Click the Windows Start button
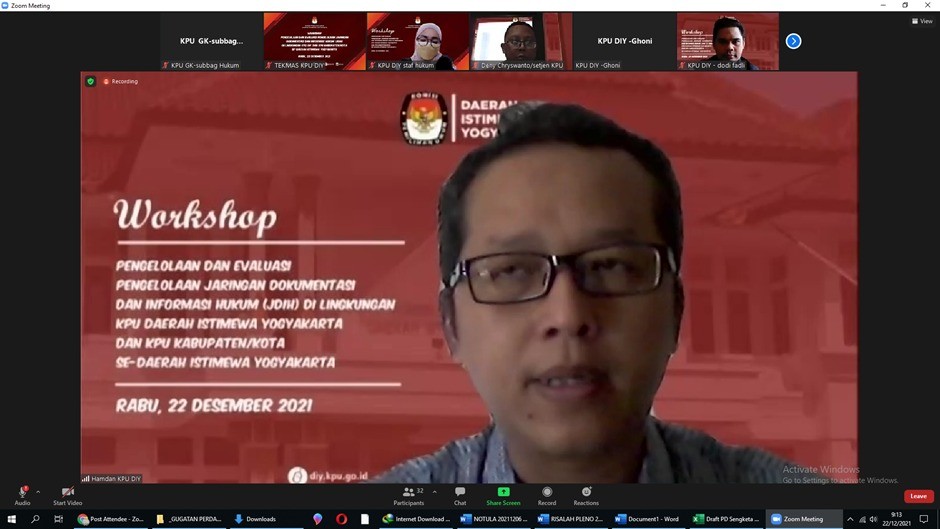The height and width of the screenshot is (529, 940). click(11, 519)
